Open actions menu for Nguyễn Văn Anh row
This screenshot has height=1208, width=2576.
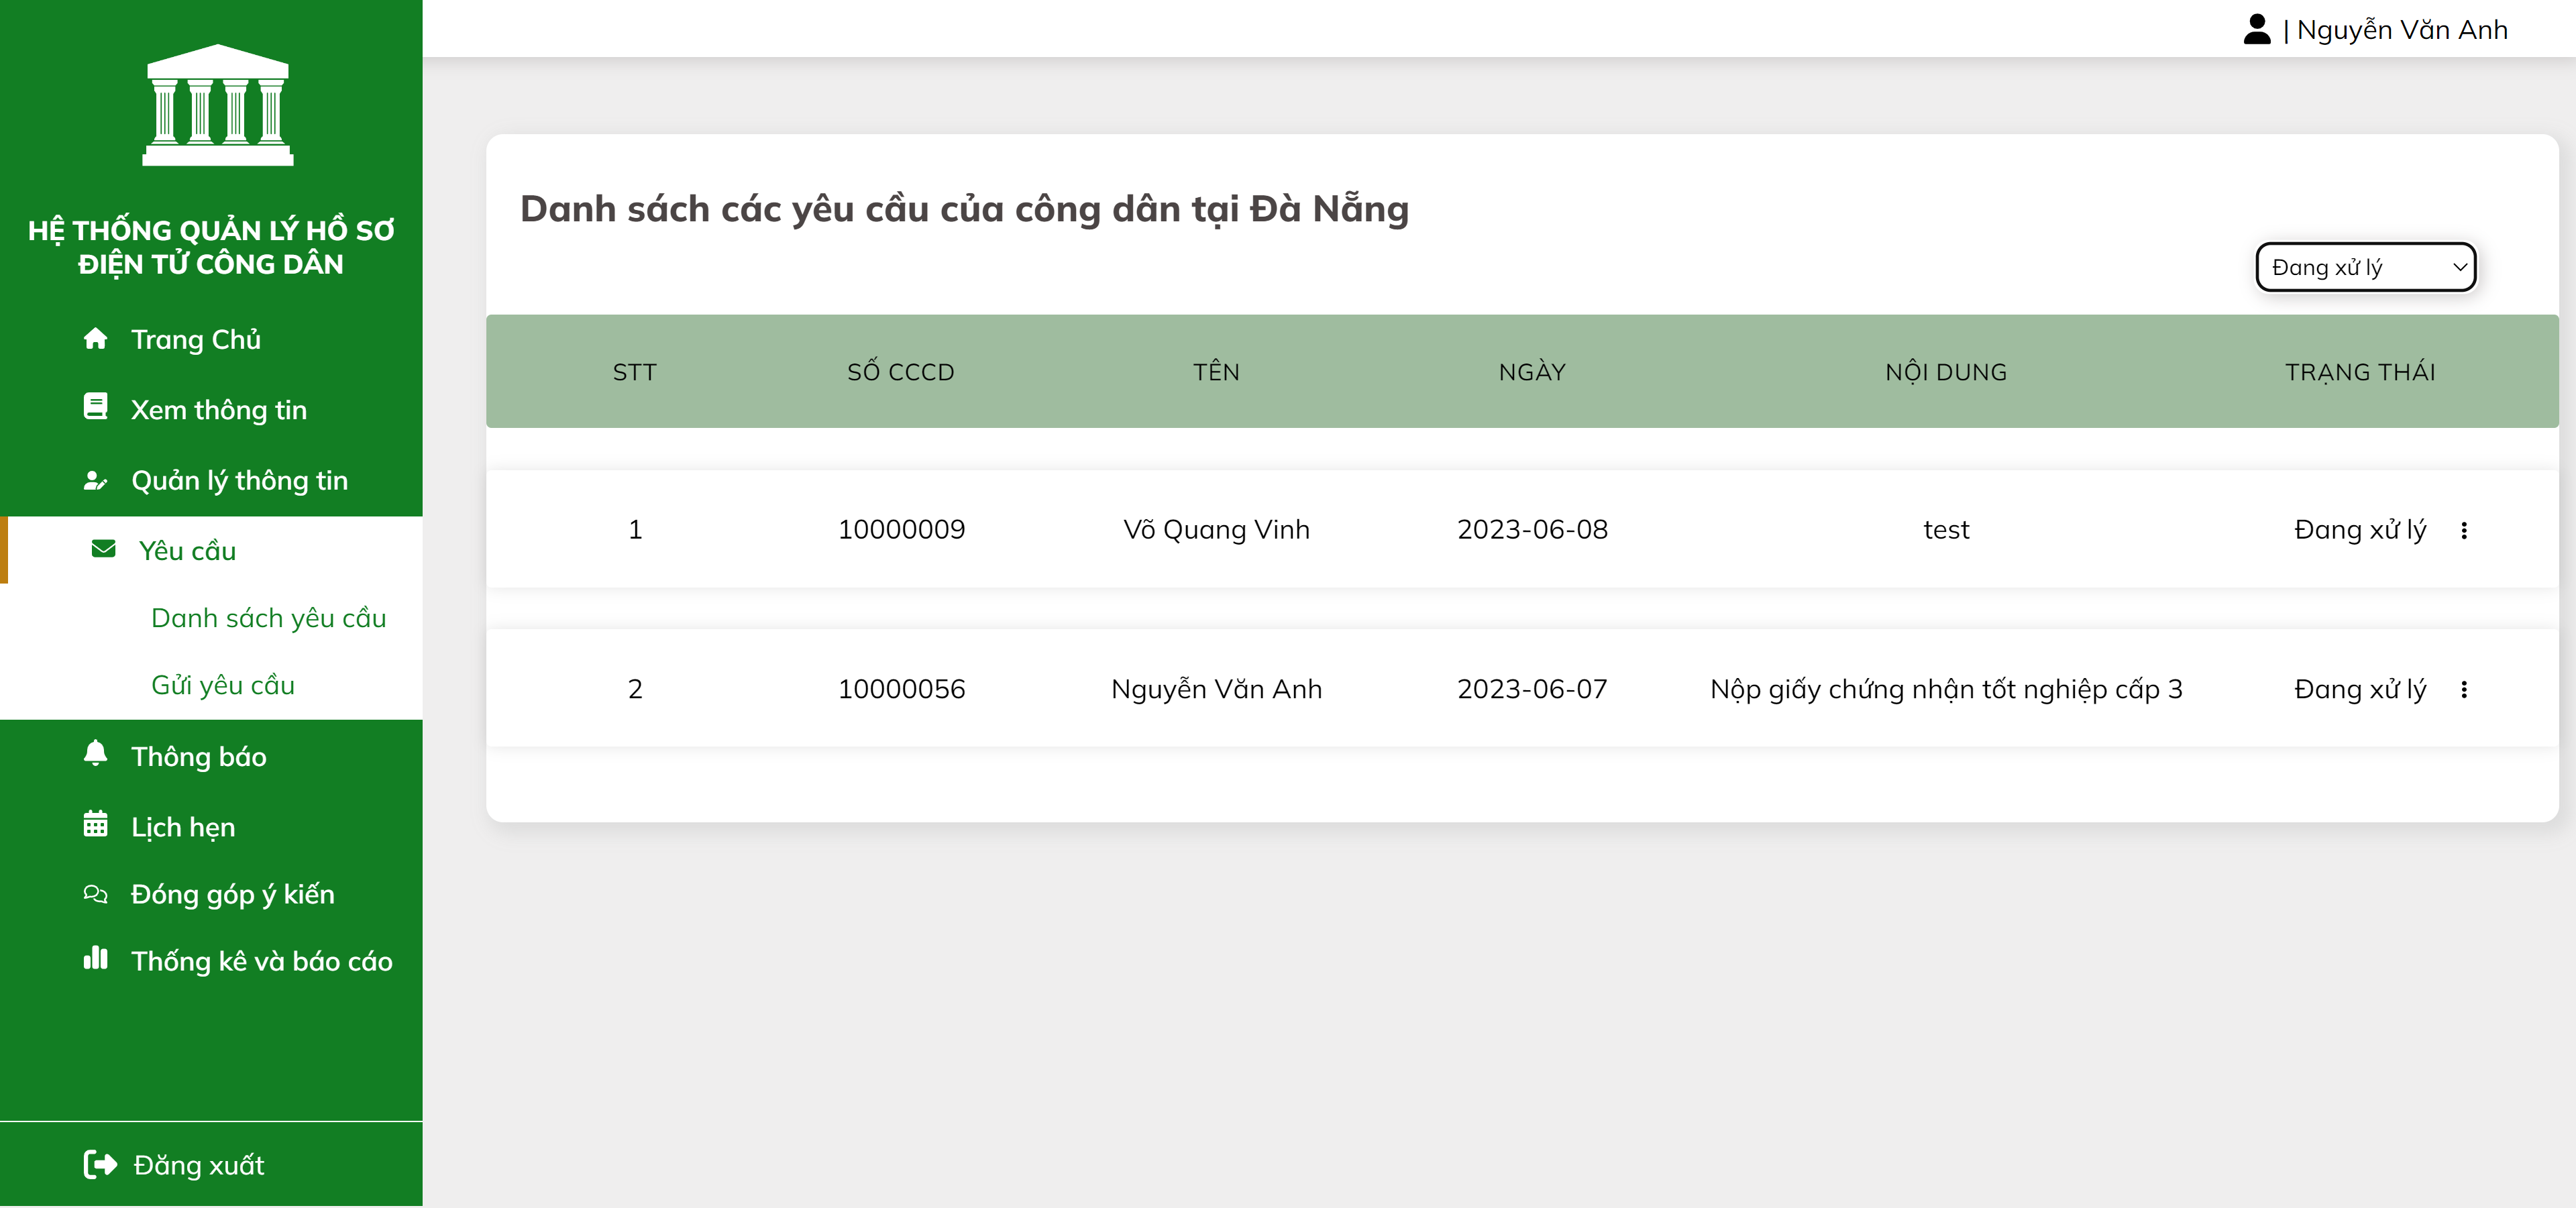[2466, 689]
